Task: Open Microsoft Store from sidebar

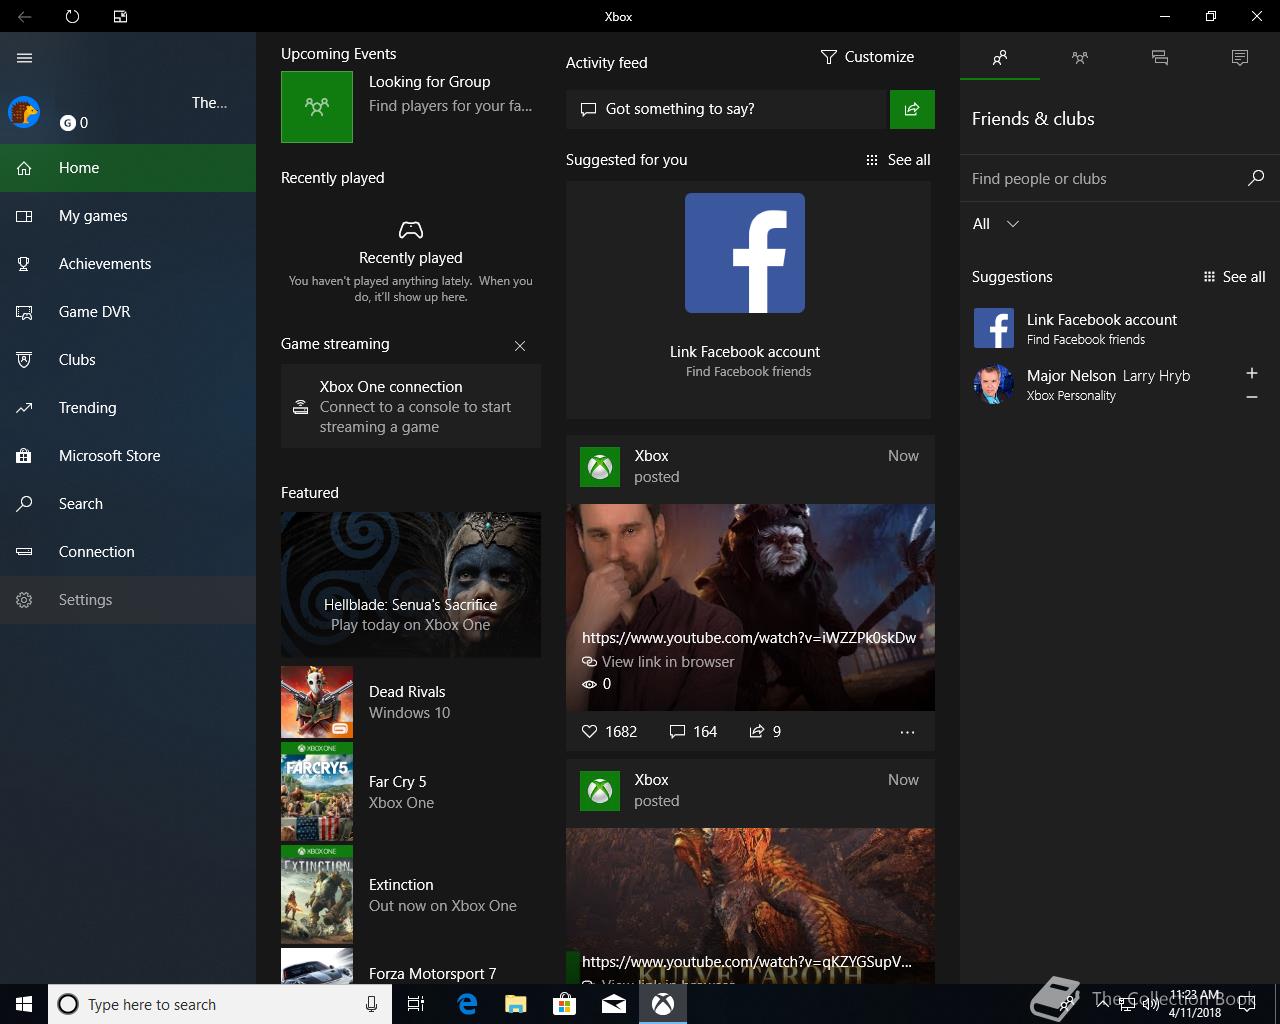Action: 128,456
